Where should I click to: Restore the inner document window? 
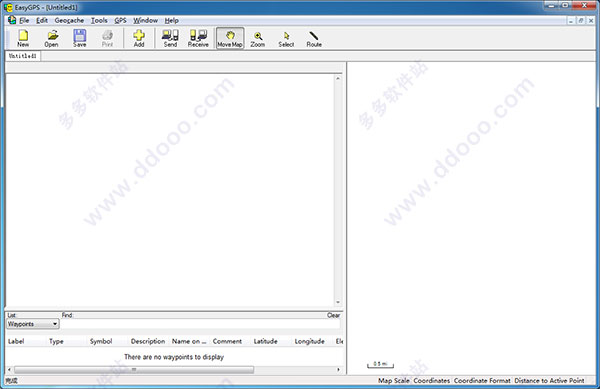(580, 21)
